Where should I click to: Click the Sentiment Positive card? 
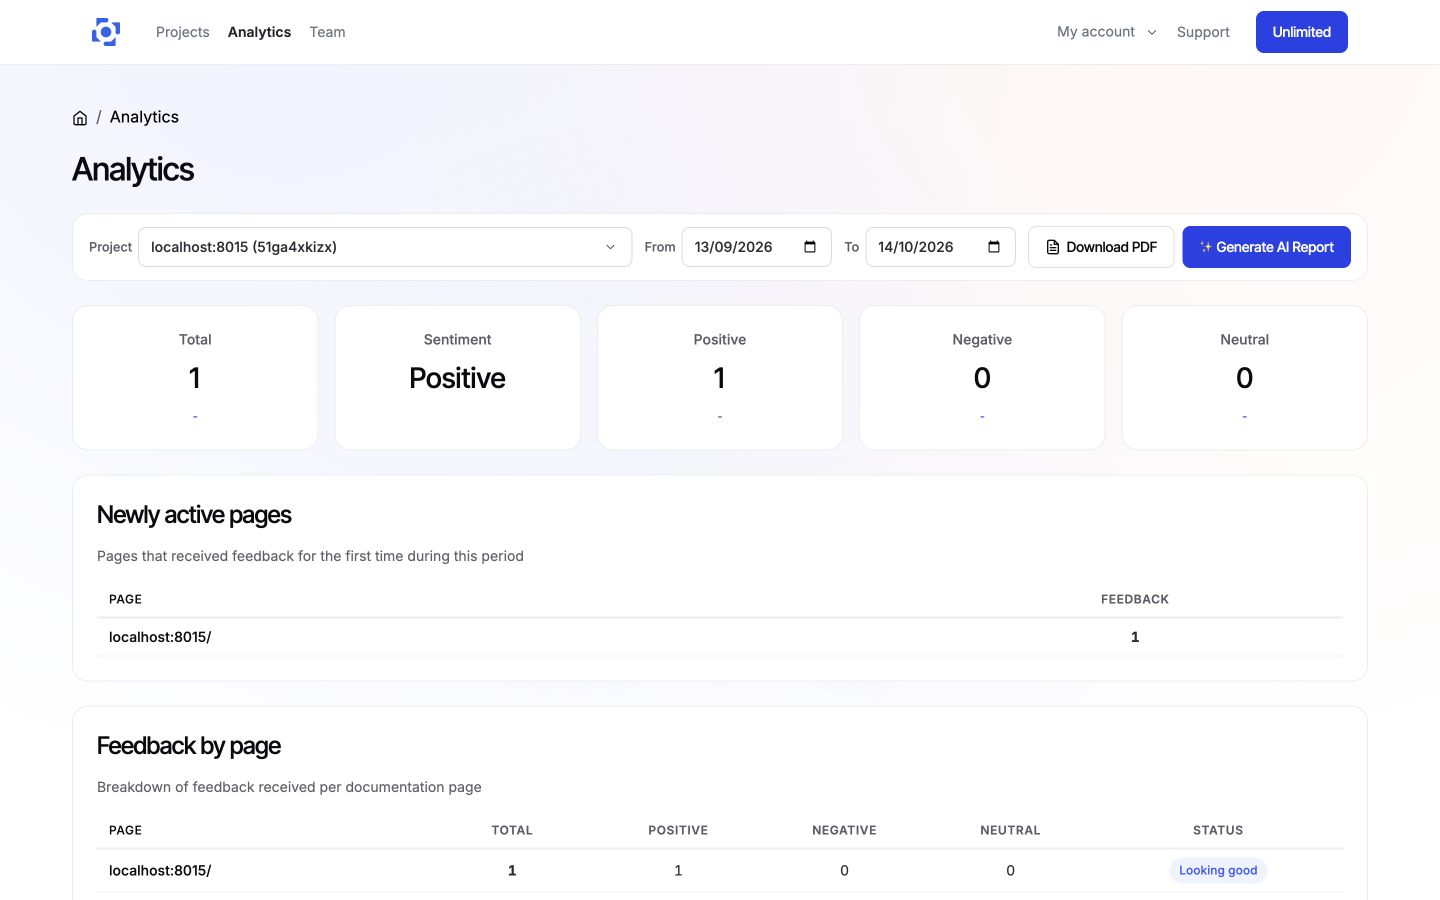[457, 378]
